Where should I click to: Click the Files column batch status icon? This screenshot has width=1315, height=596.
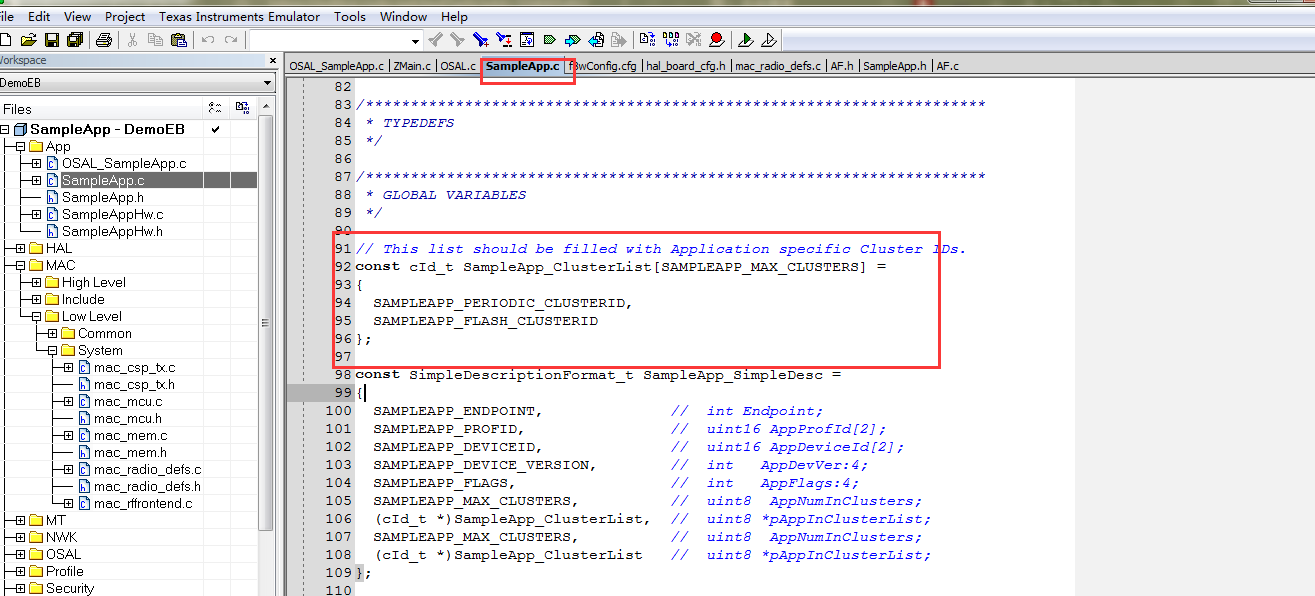(242, 108)
